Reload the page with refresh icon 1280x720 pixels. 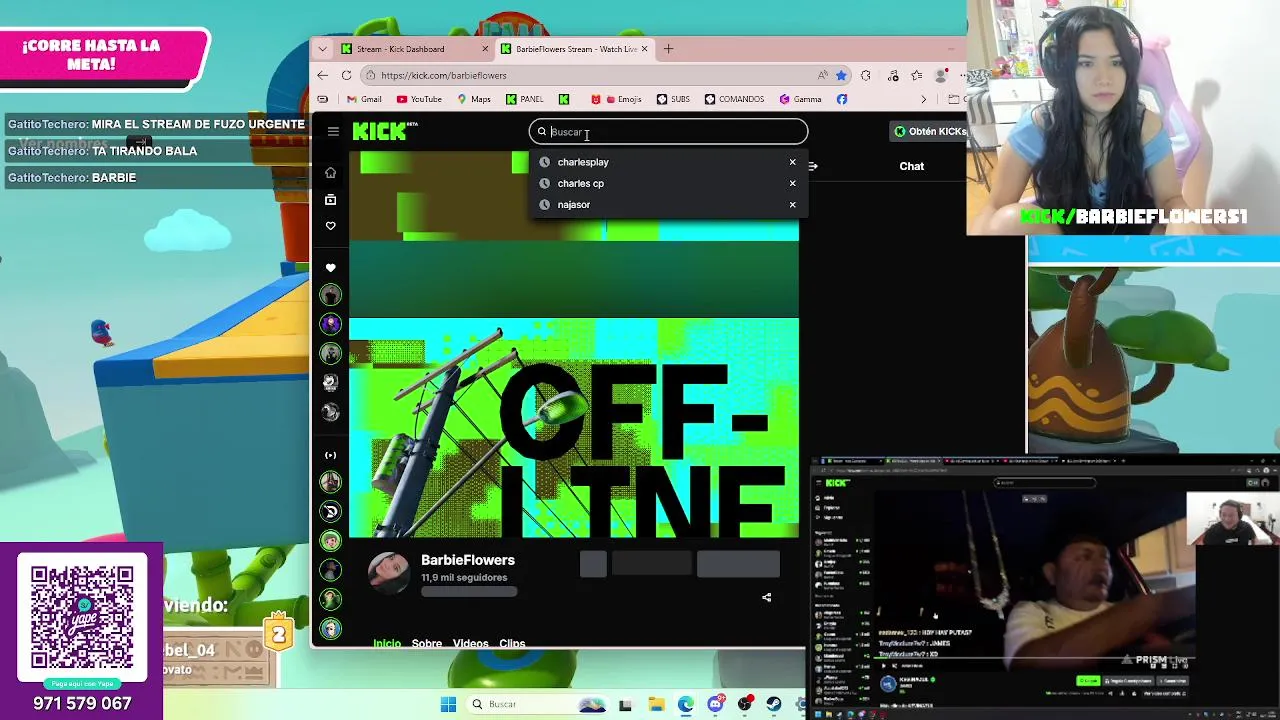pos(346,75)
